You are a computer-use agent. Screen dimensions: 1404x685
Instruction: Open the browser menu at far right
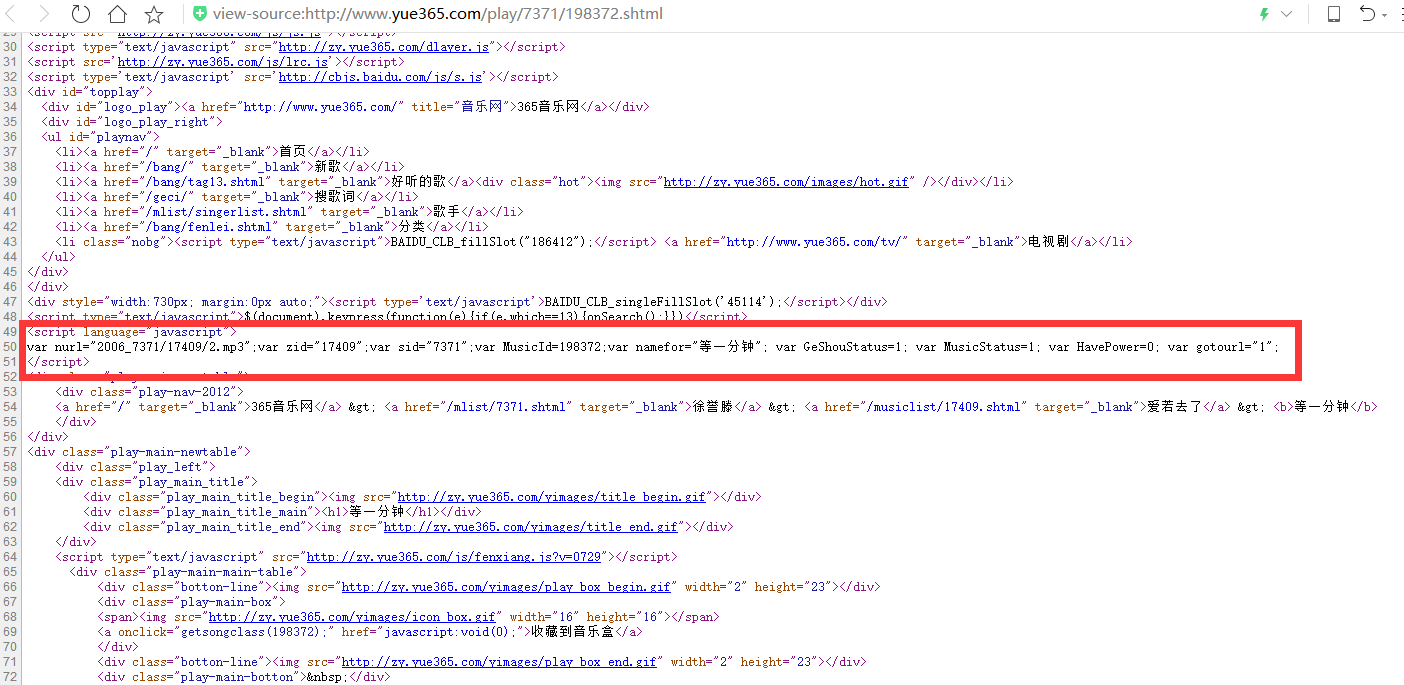1400,14
